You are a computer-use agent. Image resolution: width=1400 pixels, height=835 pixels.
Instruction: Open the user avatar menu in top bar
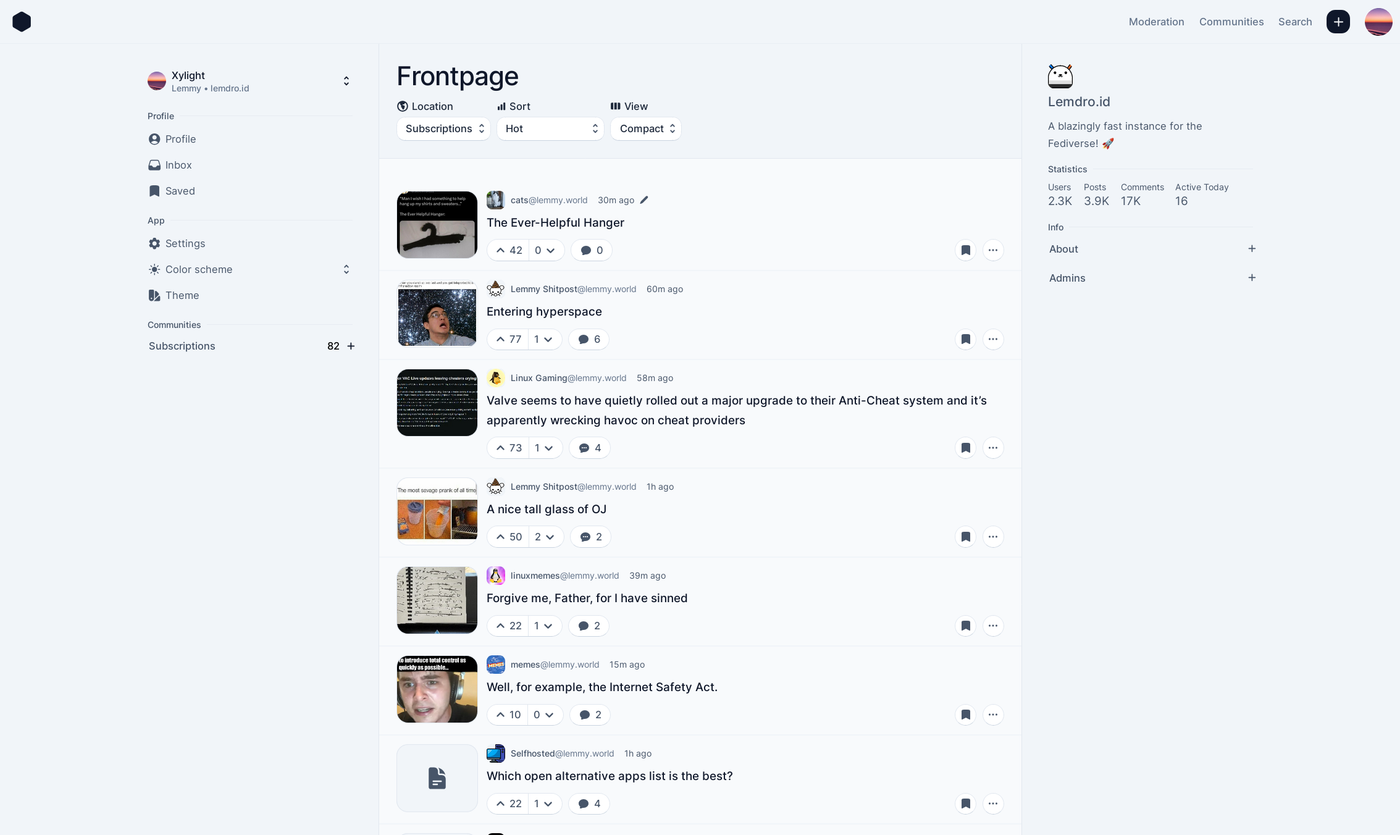[x=1378, y=21]
